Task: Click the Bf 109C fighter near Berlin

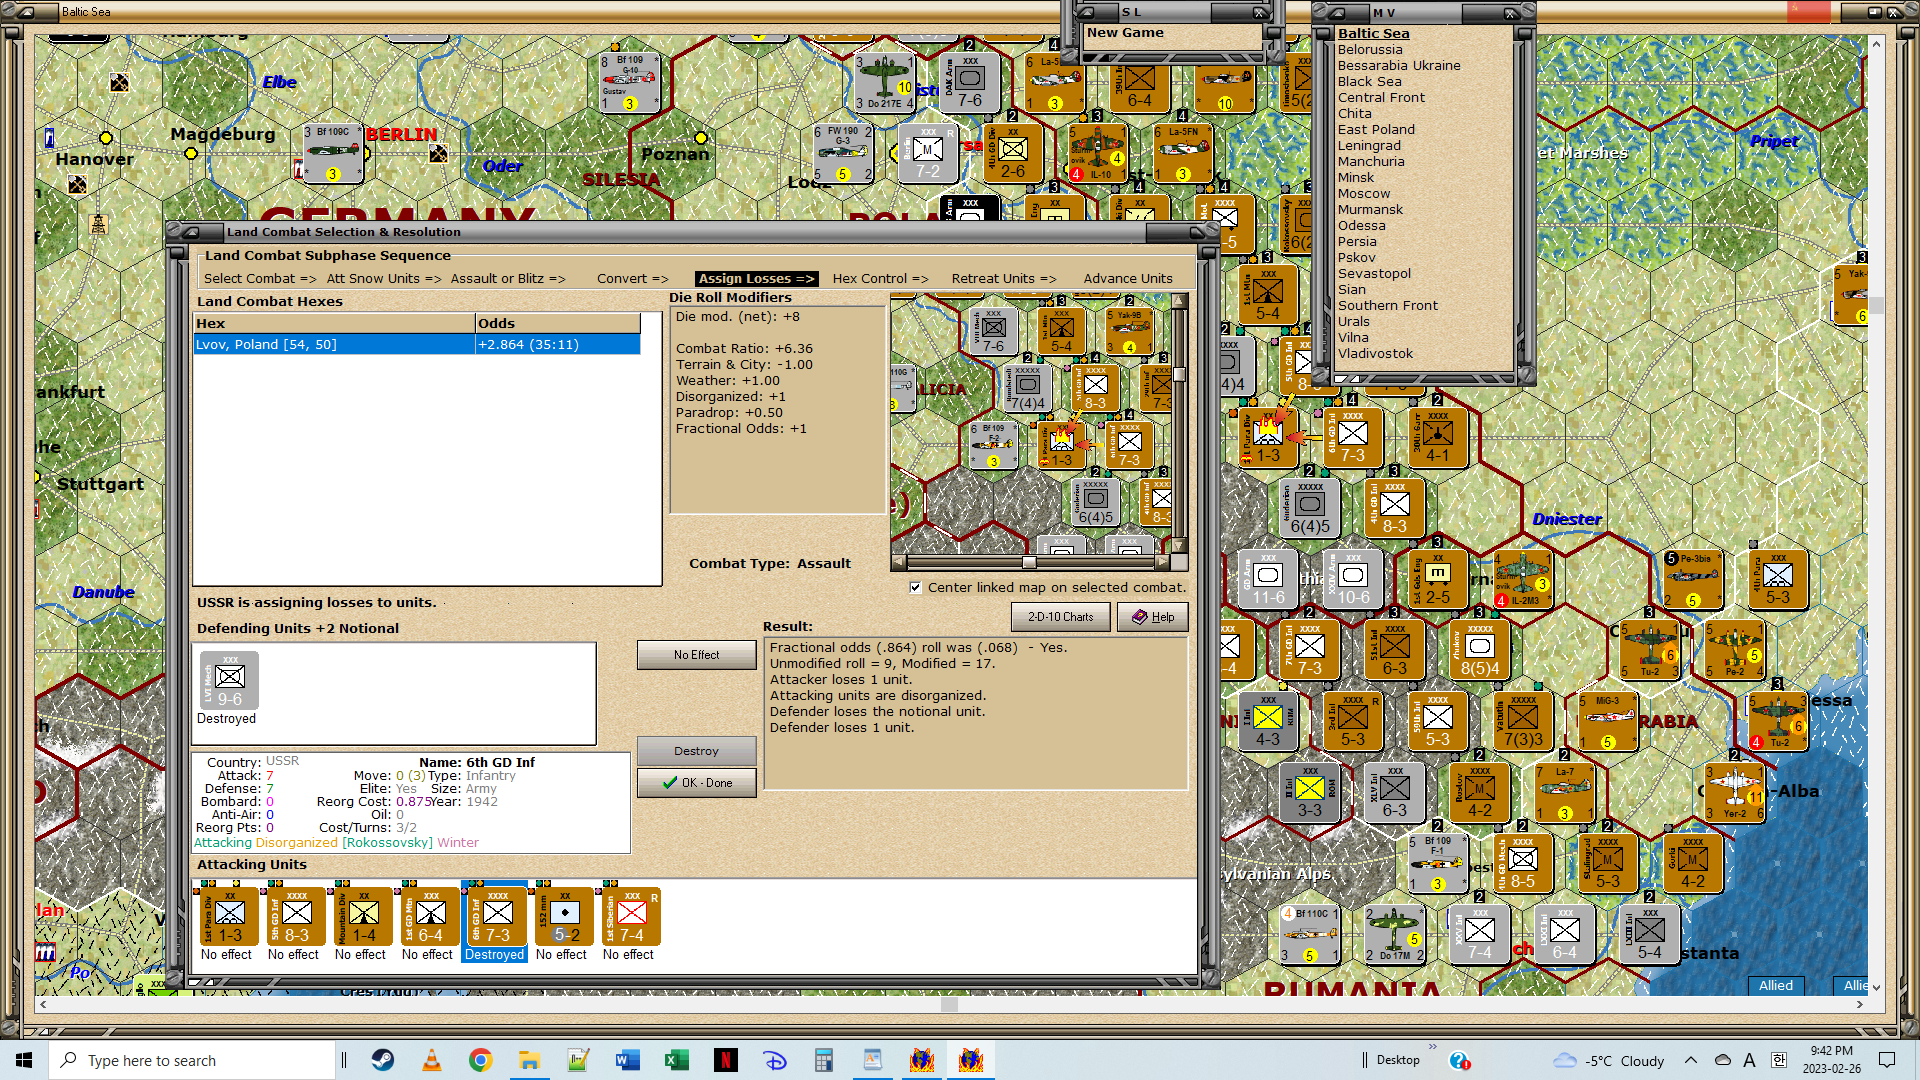Action: (x=331, y=153)
